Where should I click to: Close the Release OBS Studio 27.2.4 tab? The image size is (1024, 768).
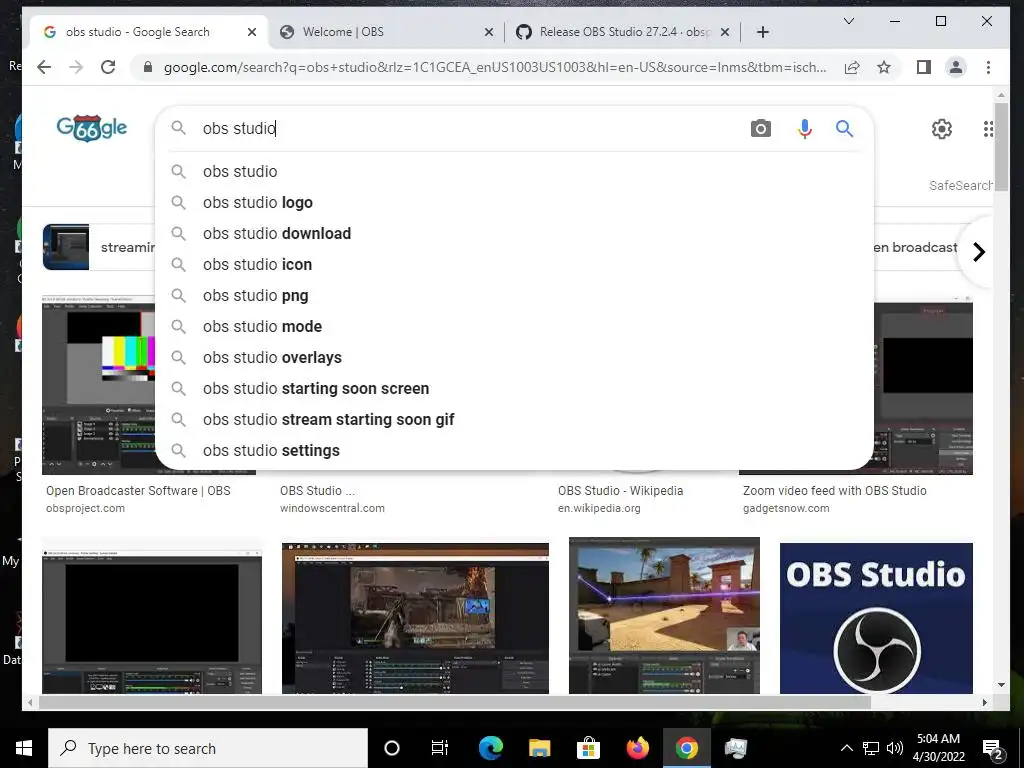pyautogui.click(x=724, y=32)
